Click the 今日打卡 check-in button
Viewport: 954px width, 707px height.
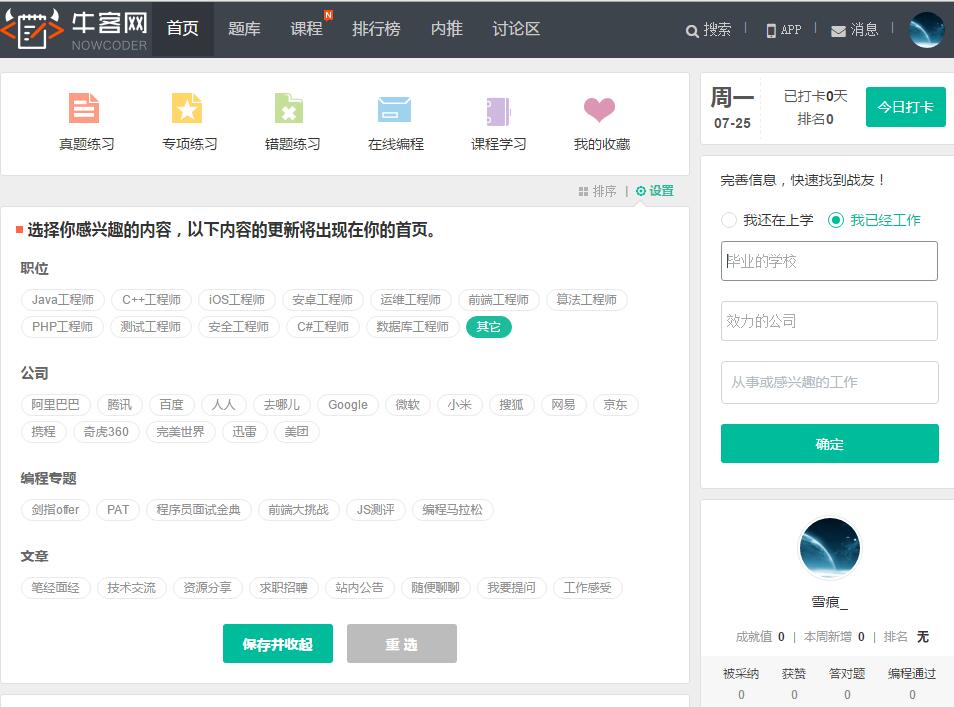(905, 107)
